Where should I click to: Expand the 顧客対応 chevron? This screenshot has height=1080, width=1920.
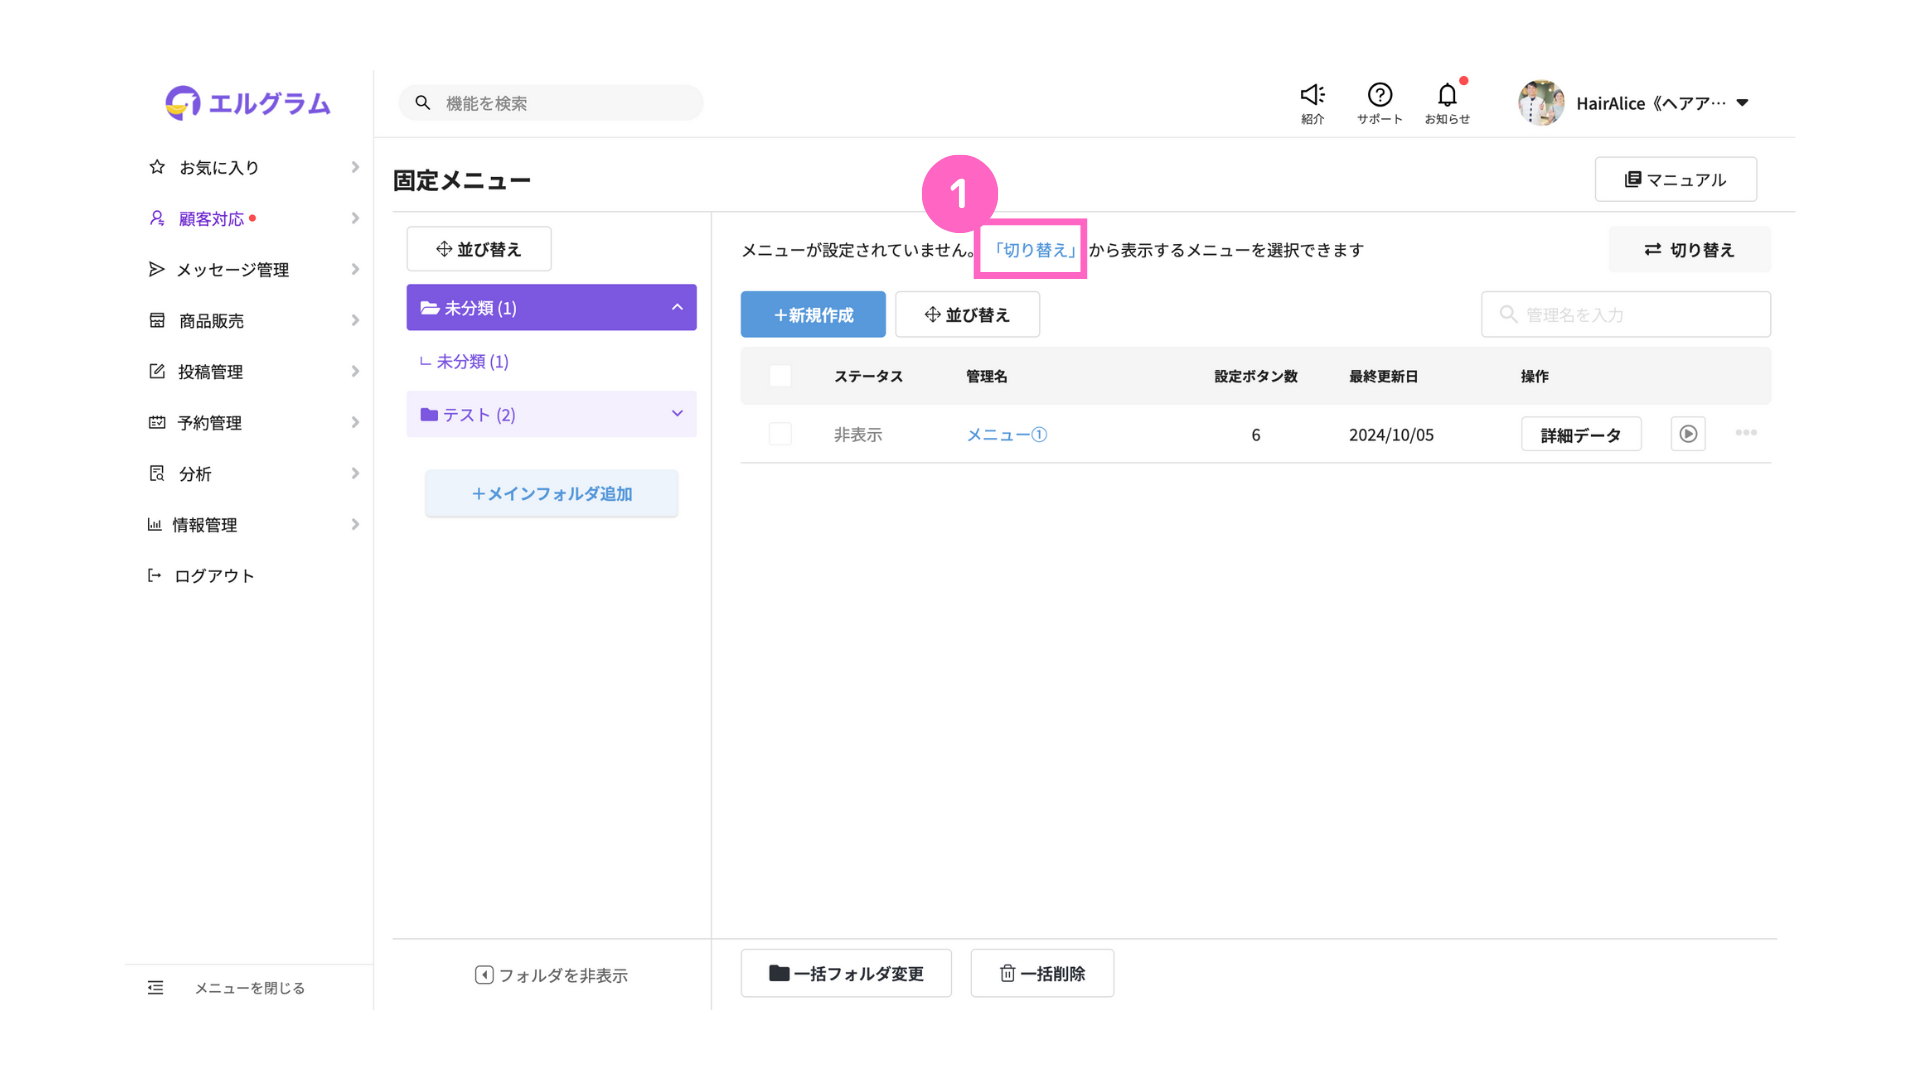coord(355,218)
